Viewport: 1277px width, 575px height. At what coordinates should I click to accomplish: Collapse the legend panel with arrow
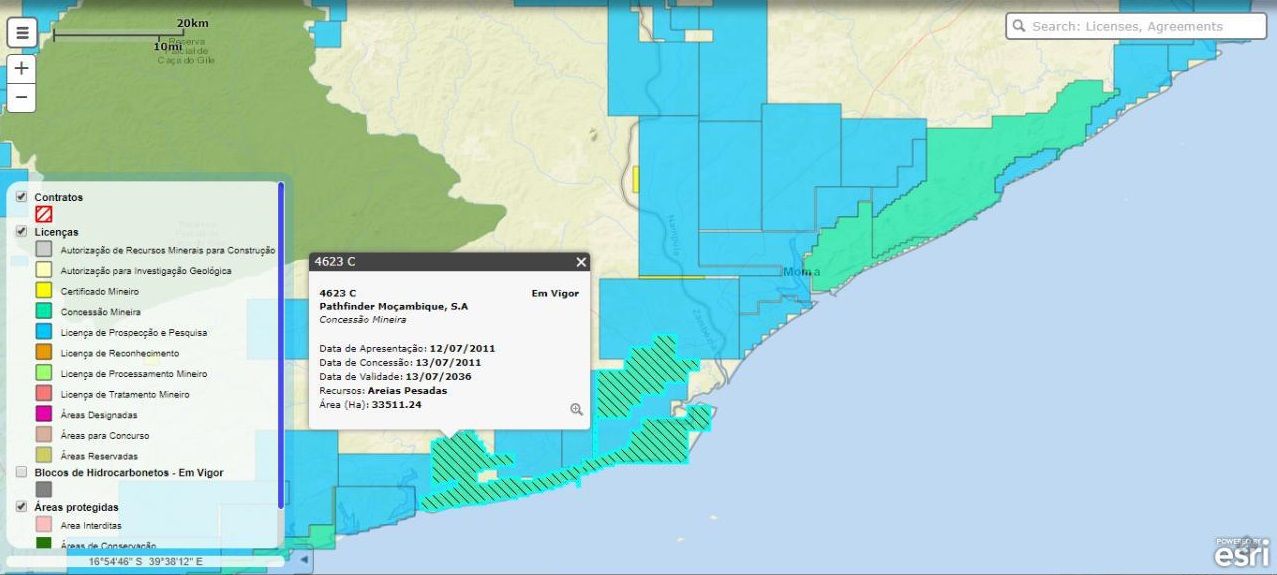tap(304, 560)
